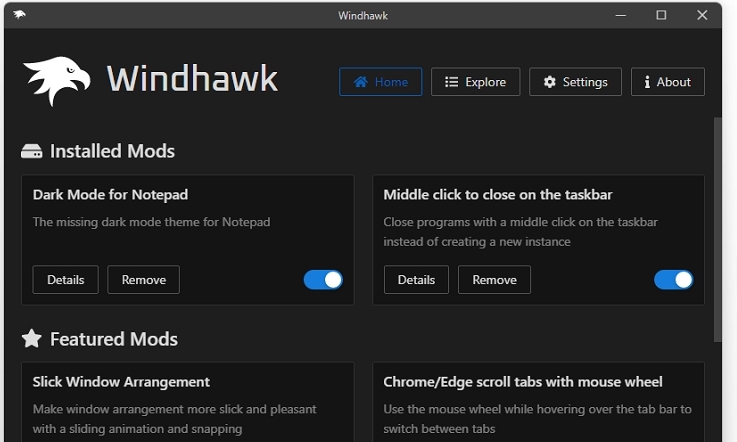737x442 pixels.
Task: Open the Settings tab
Action: pos(575,82)
